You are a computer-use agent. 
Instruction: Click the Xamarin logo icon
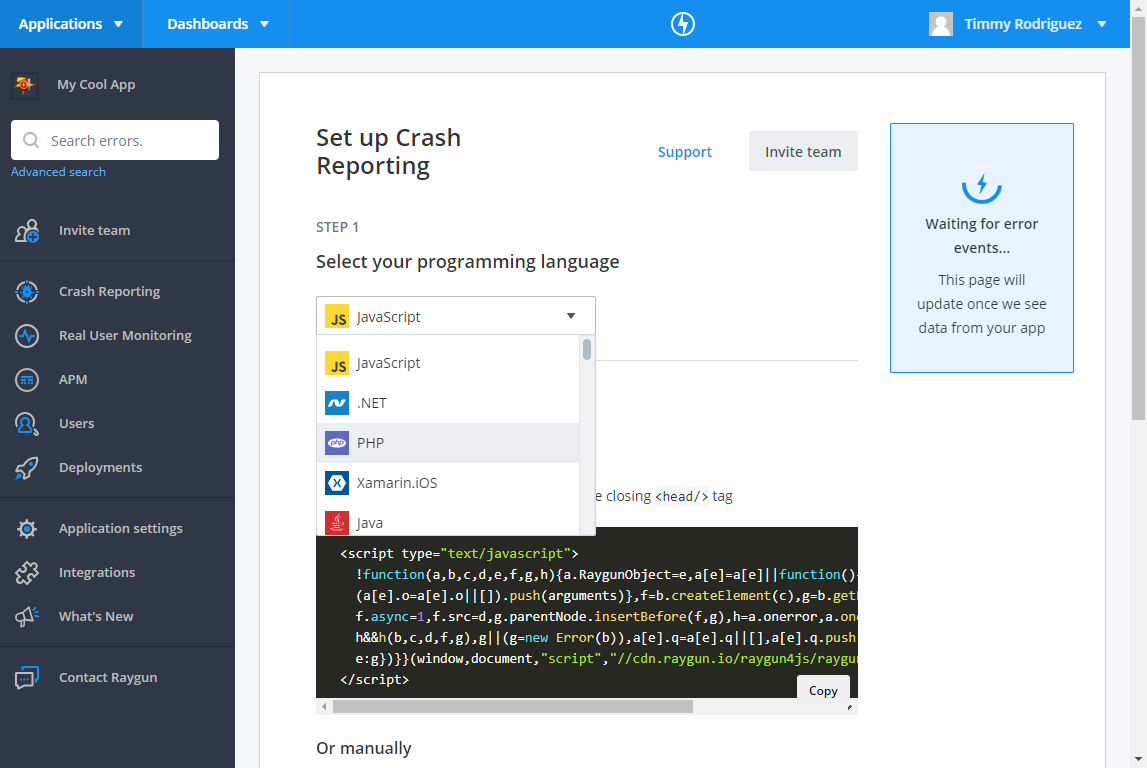(x=336, y=483)
